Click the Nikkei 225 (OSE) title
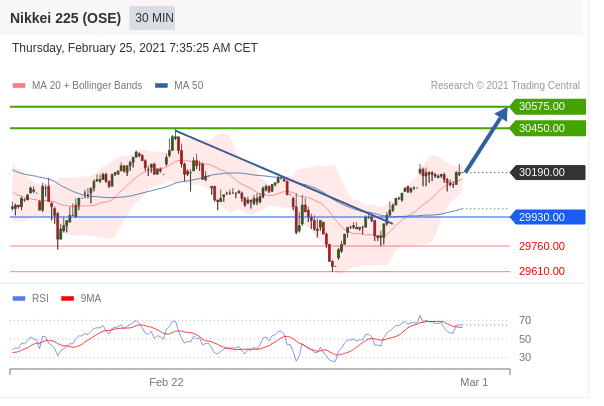The width and height of the screenshot is (604, 406). click(65, 18)
